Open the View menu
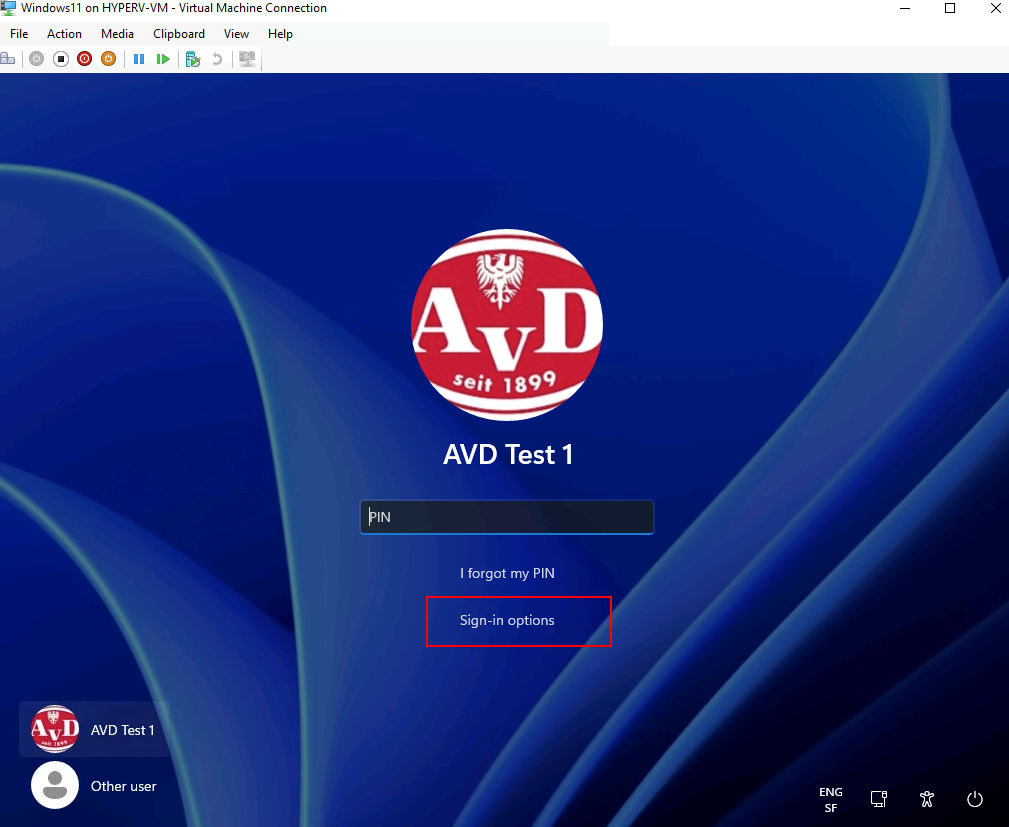Screen dimensions: 1009x827 click(x=236, y=34)
